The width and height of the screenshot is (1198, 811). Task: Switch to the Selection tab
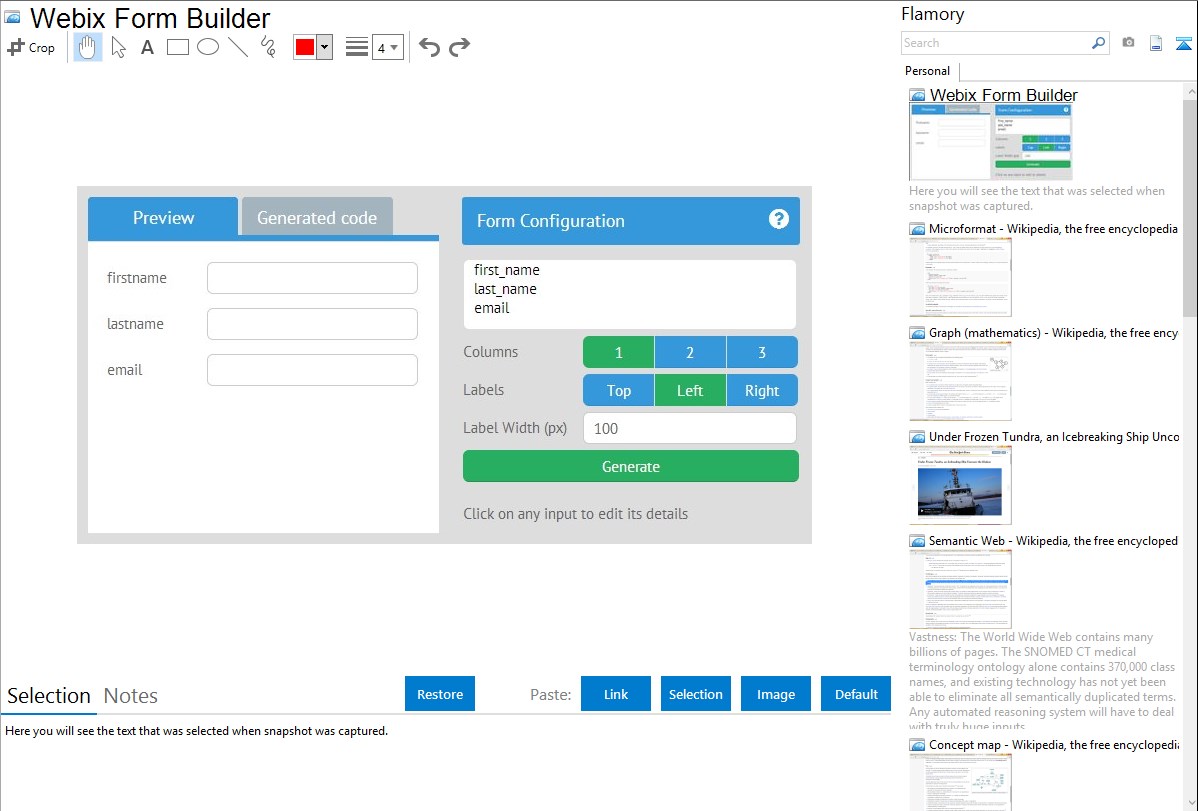[49, 696]
